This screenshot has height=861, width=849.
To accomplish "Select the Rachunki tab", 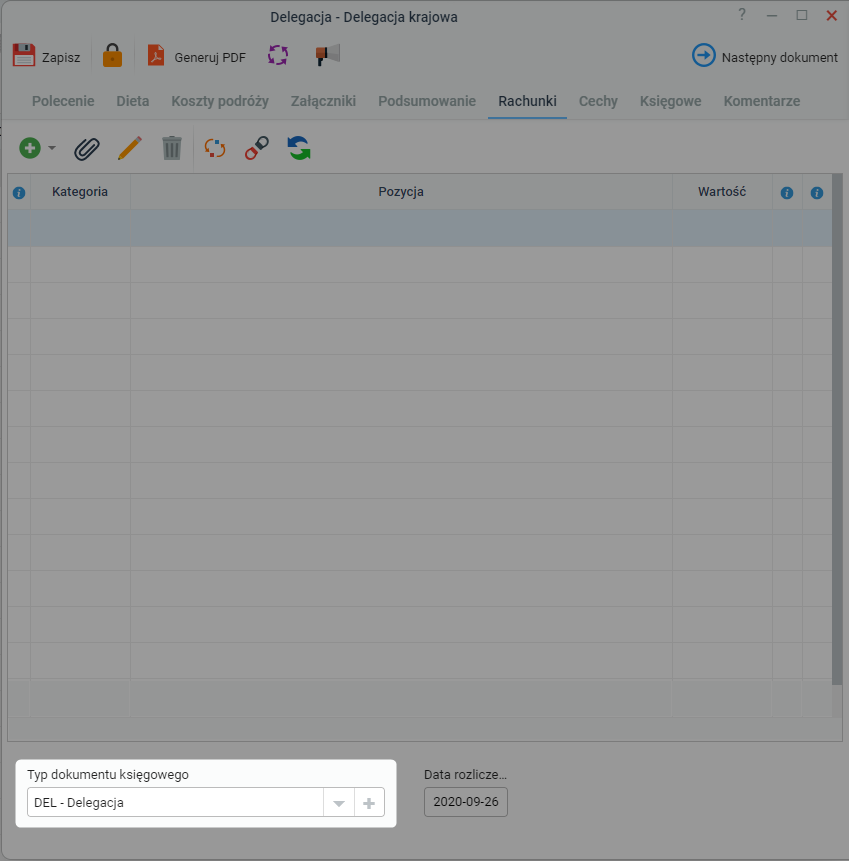I will point(528,101).
